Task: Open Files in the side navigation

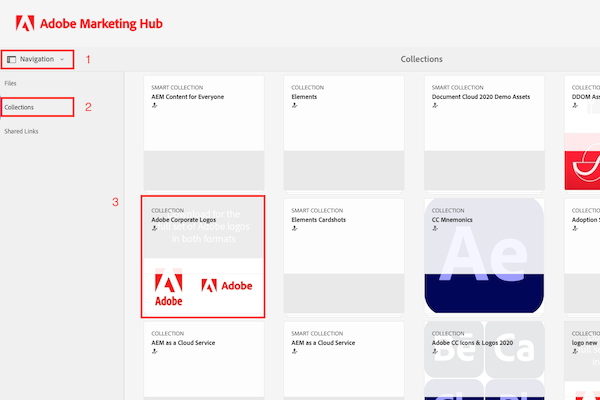Action: click(x=11, y=84)
